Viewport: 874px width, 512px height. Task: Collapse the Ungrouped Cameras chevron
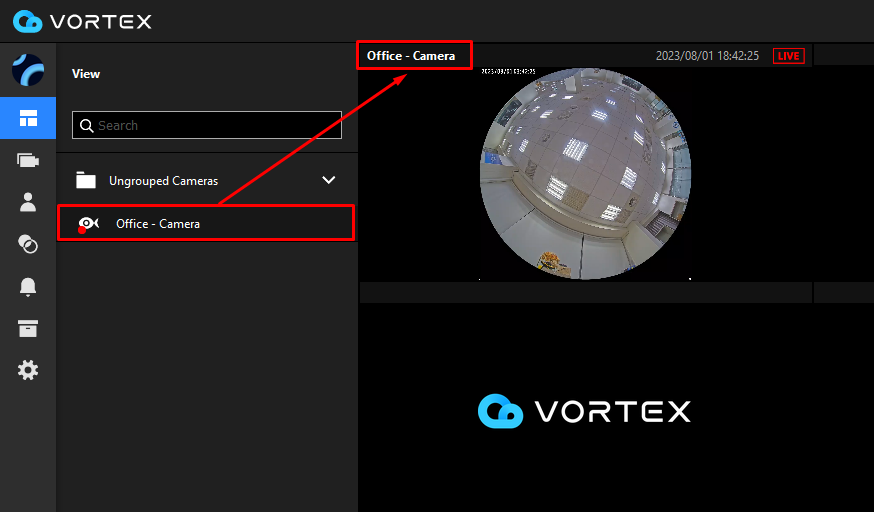click(328, 180)
